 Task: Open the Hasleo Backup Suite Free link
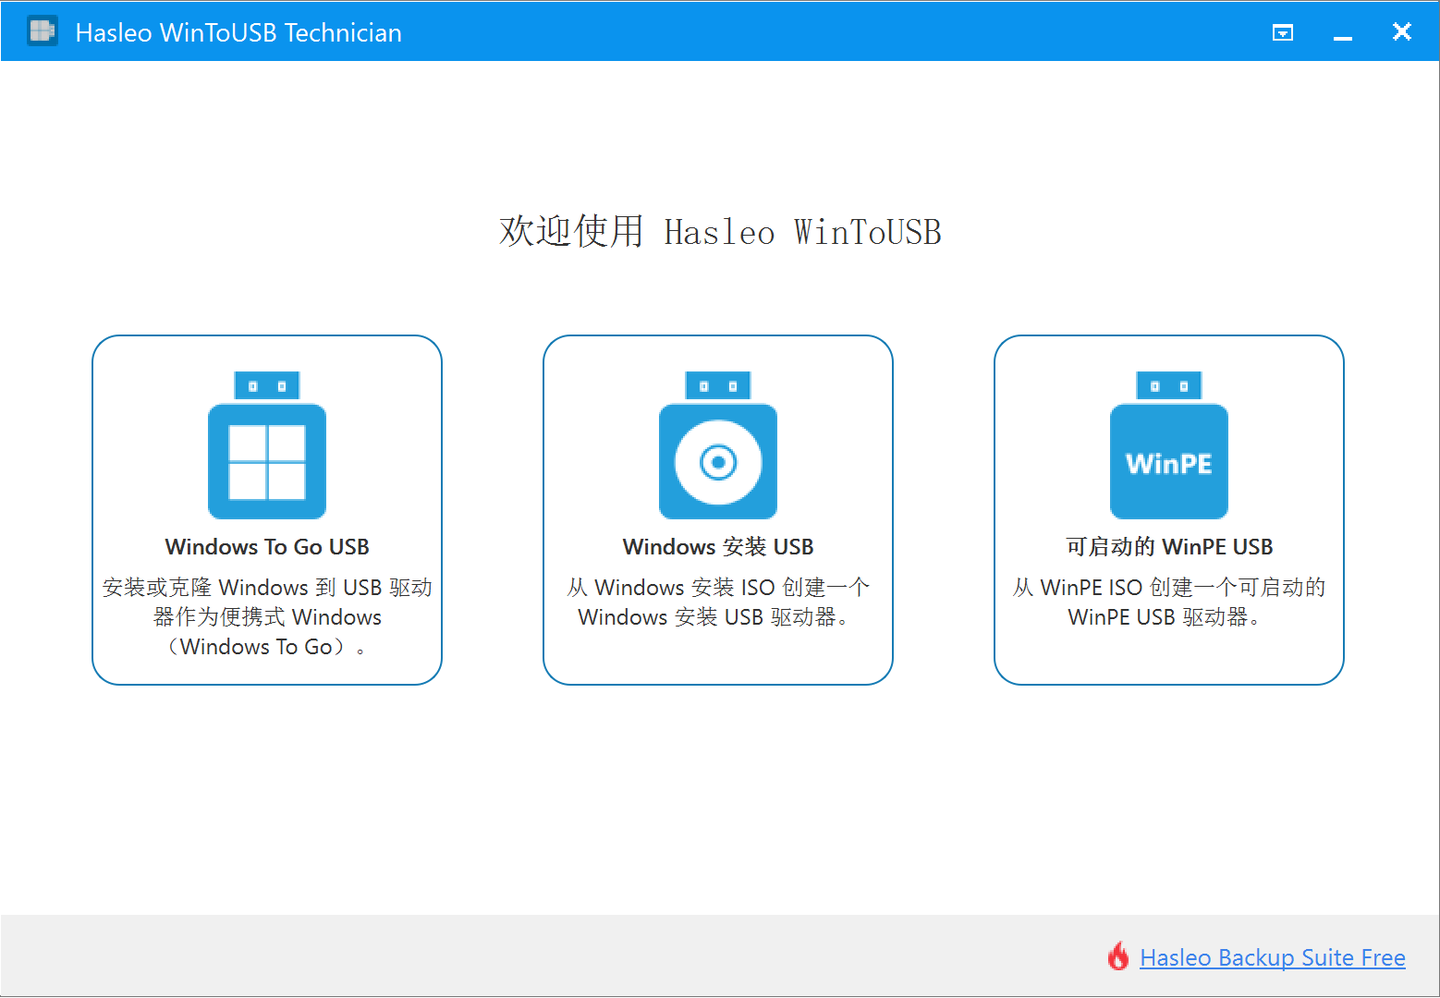1272,958
